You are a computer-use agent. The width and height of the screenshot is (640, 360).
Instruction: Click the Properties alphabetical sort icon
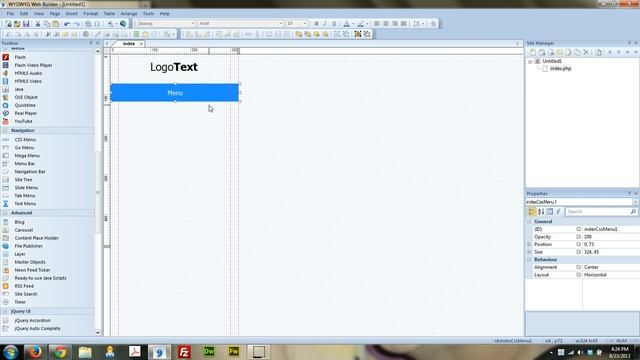541,211
